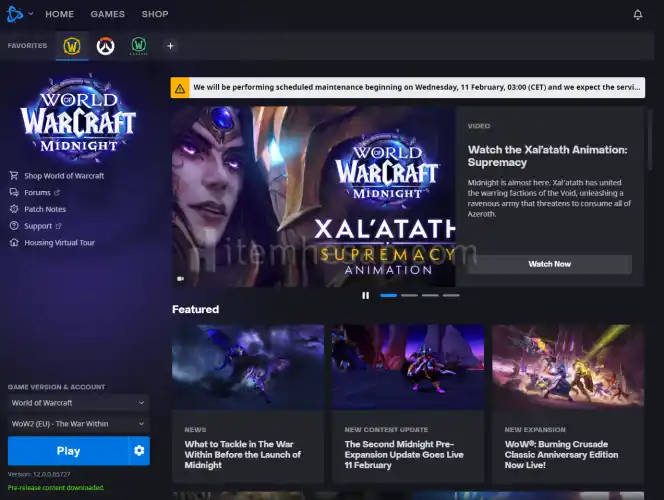Open the Battle.net logo menu
The height and width of the screenshot is (500, 664).
17,14
